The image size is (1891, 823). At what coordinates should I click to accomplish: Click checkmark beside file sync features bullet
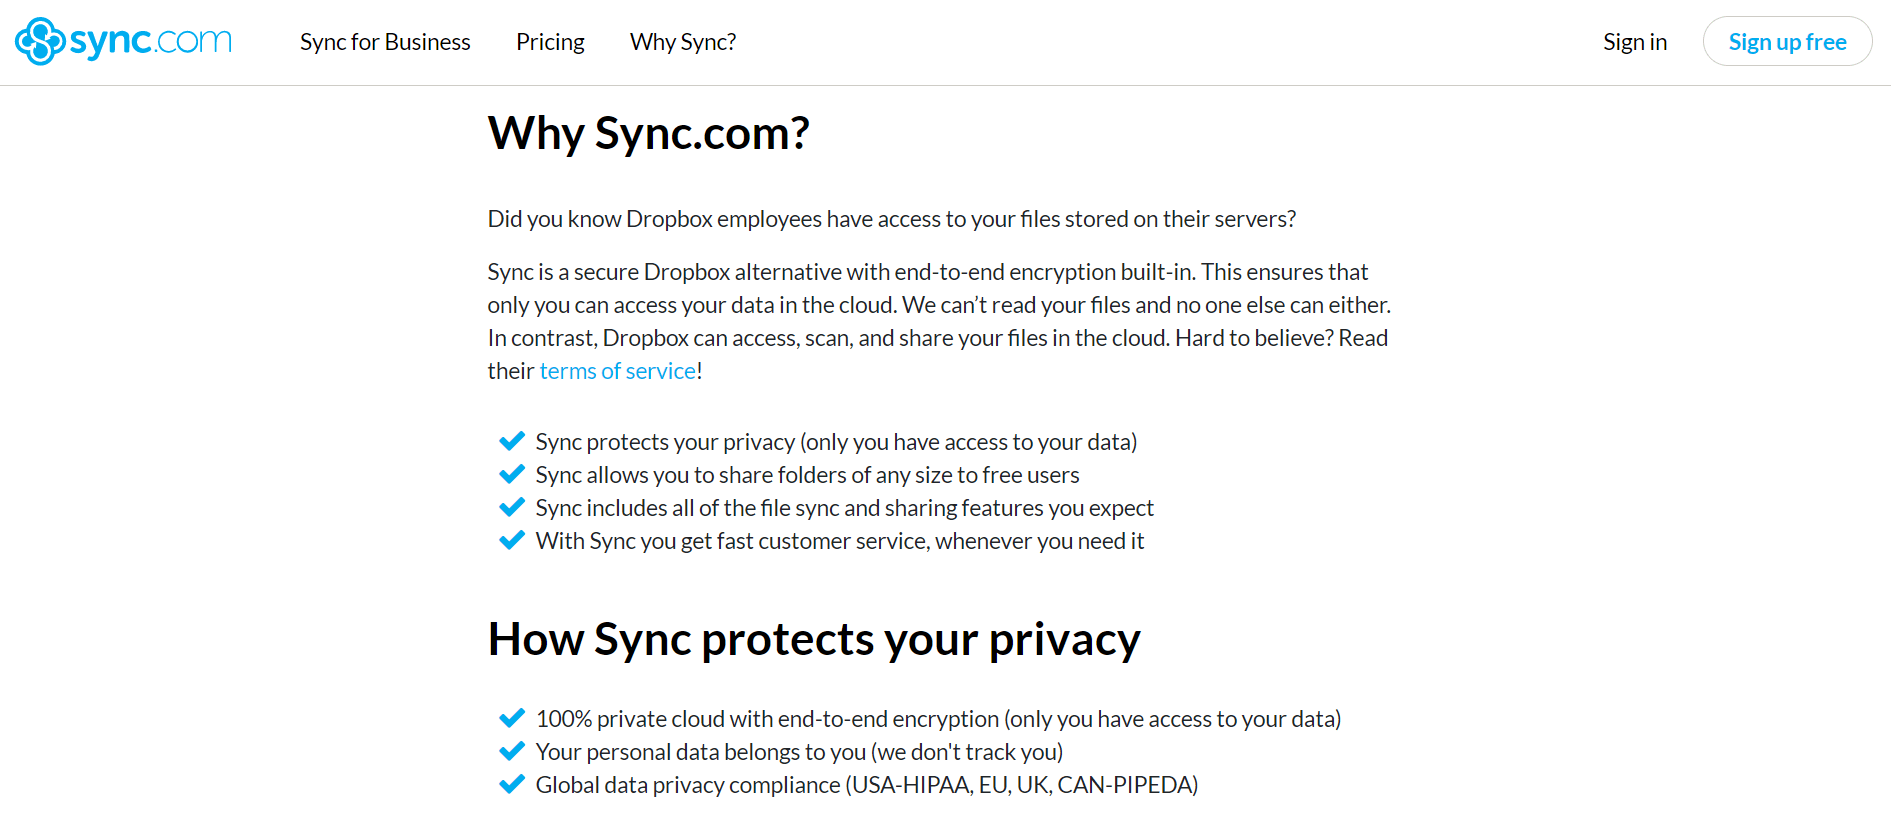(512, 507)
